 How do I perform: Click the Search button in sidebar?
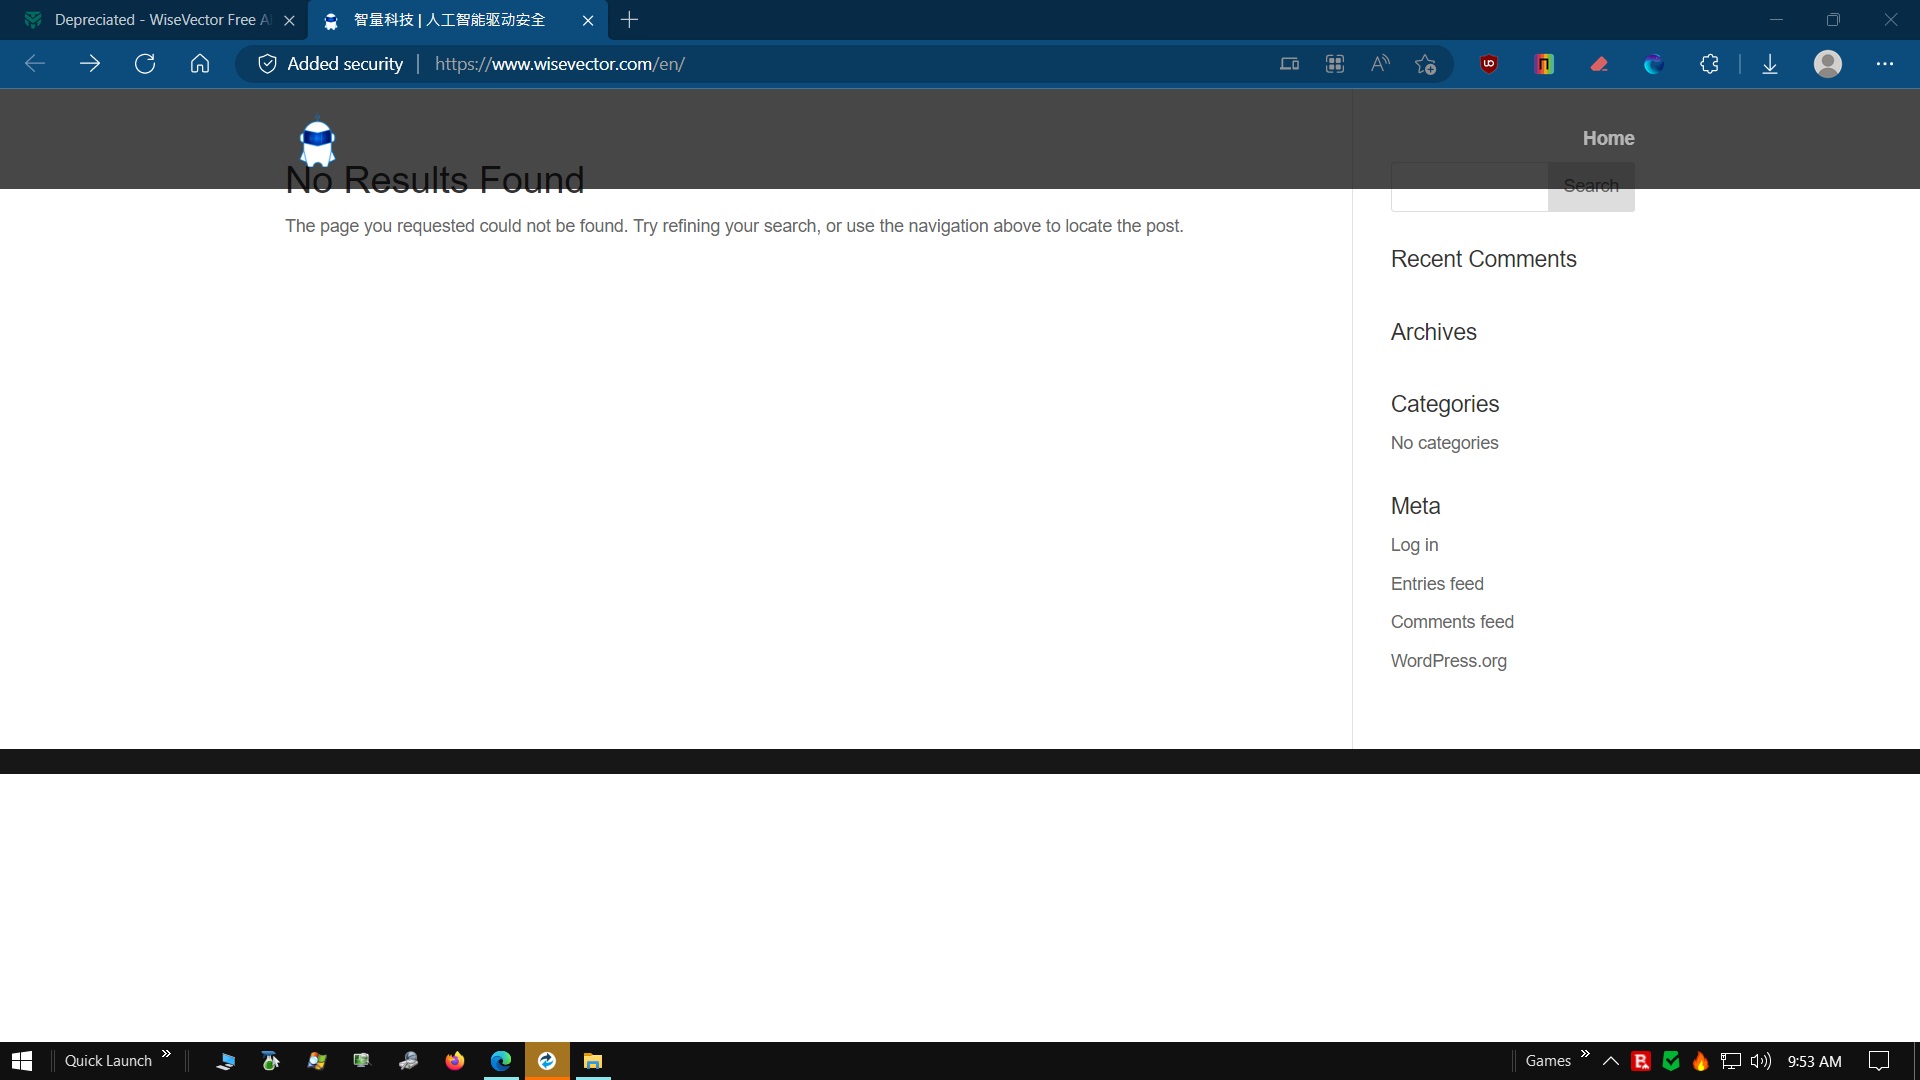click(1590, 186)
